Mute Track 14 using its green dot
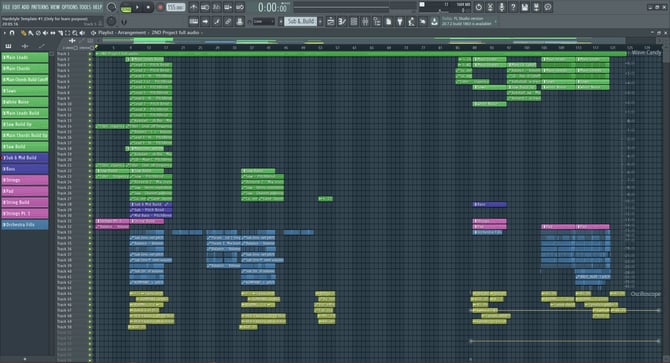The image size is (670, 363). 90,126
